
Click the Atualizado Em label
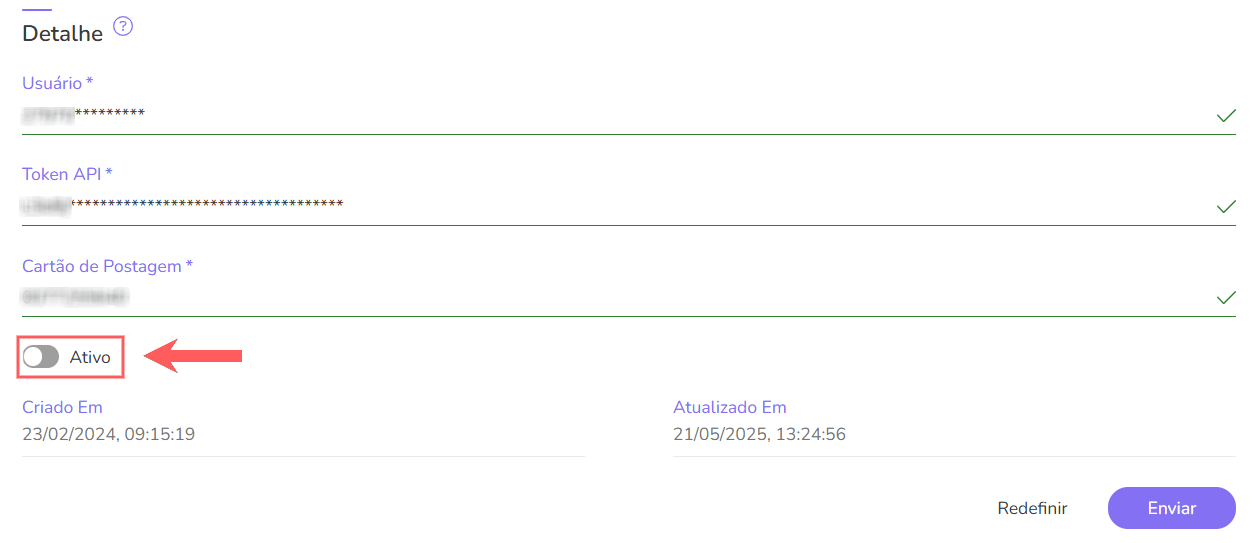tap(730, 407)
